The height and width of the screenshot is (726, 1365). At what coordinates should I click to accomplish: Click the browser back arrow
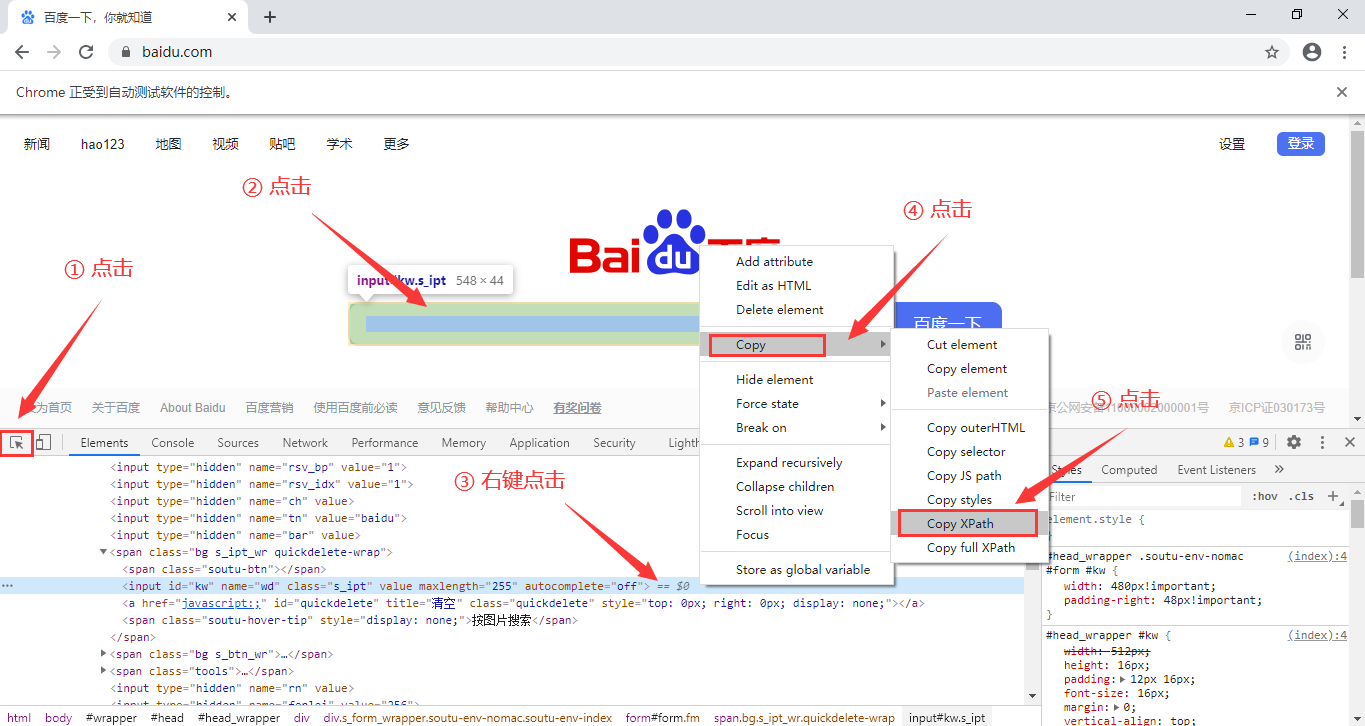point(22,52)
